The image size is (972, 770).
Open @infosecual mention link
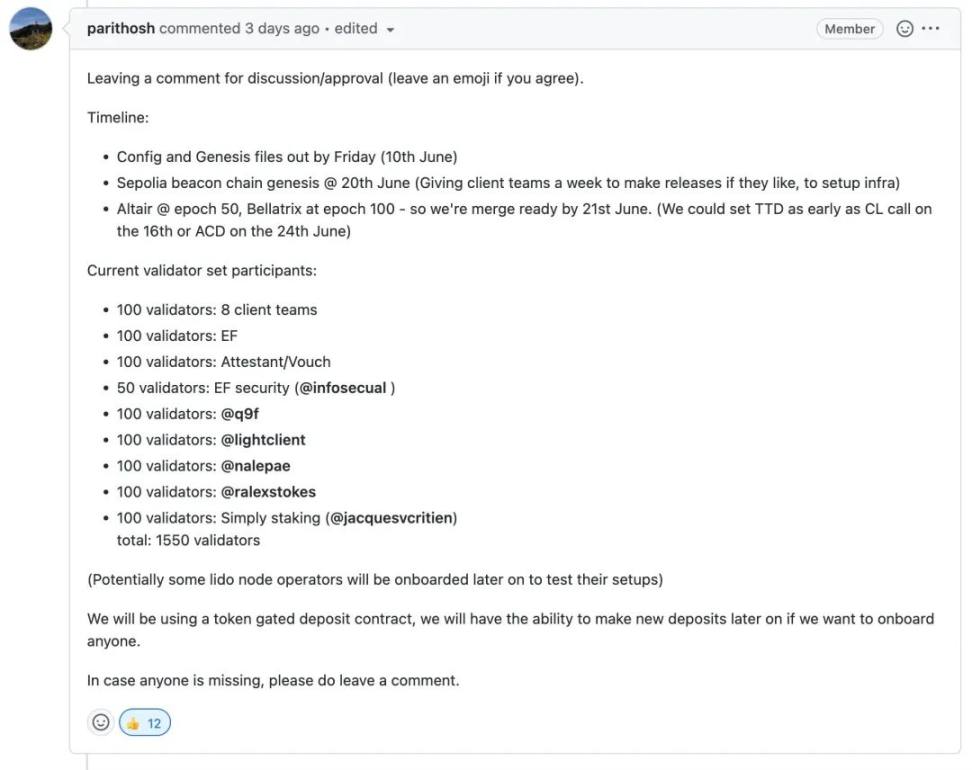pyautogui.click(x=342, y=388)
